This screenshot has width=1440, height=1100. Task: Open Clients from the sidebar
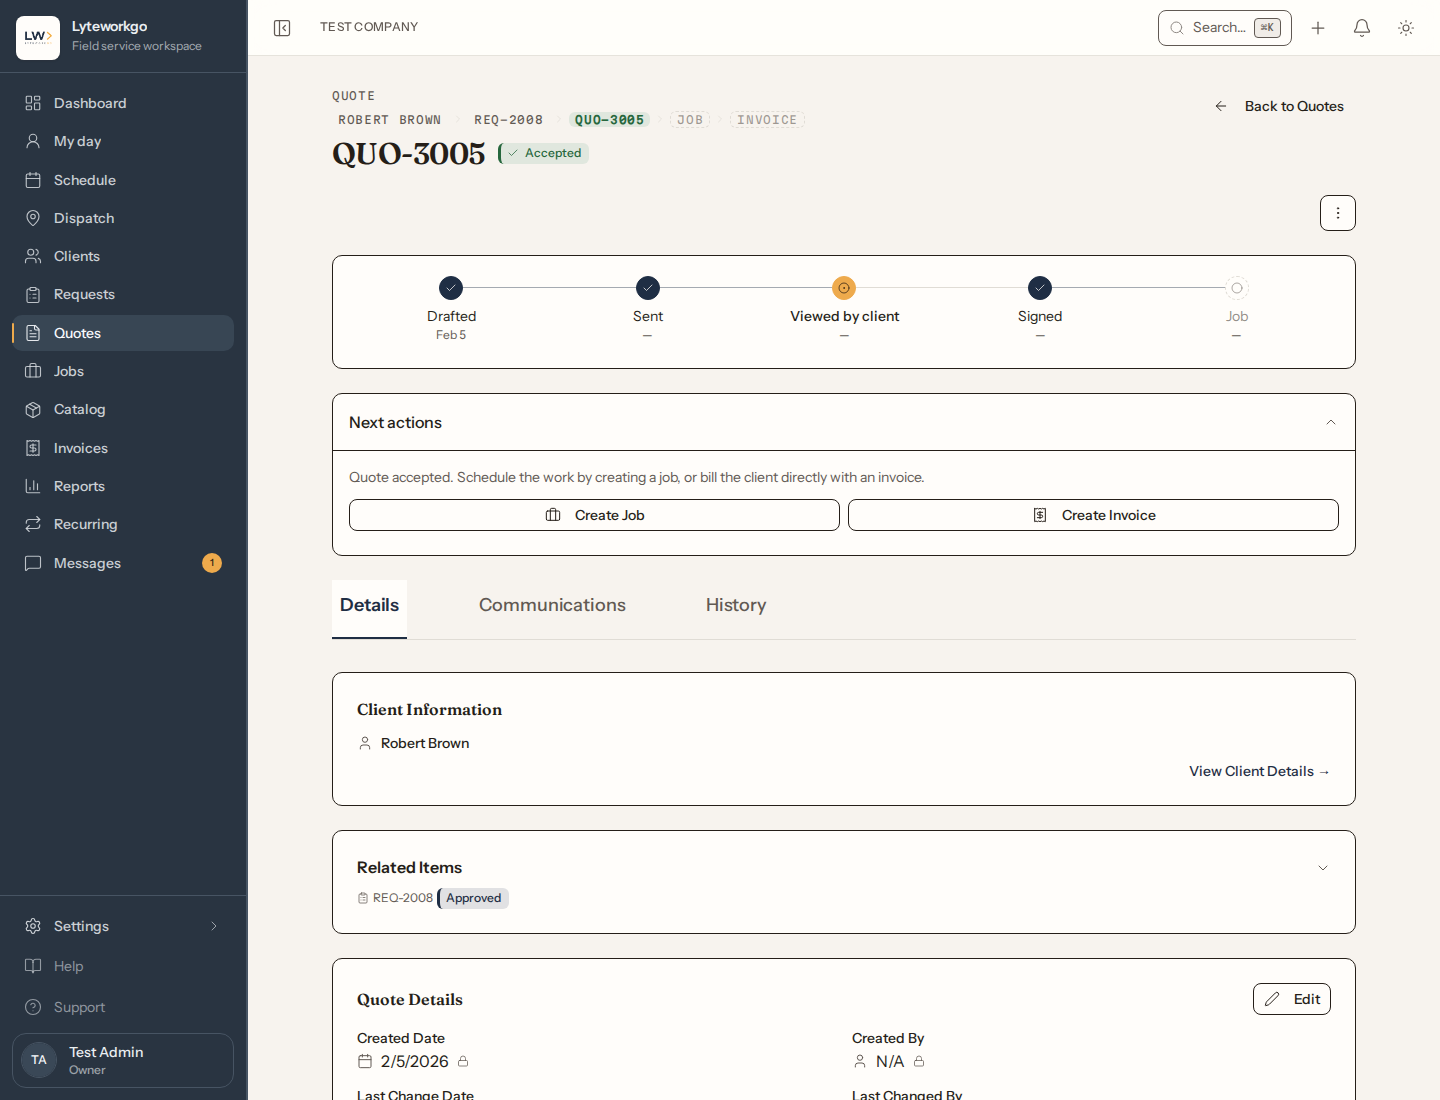(x=123, y=256)
